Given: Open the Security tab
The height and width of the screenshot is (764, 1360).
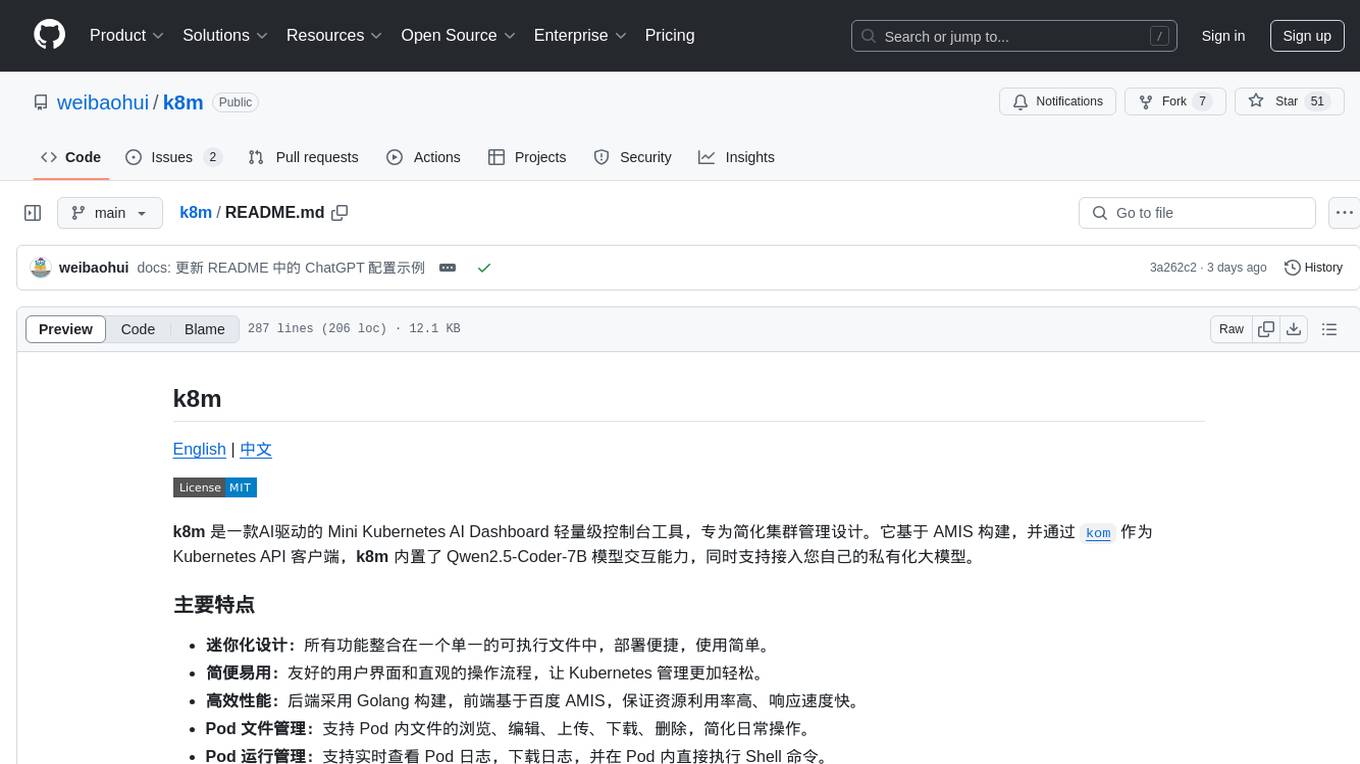Looking at the screenshot, I should click(632, 157).
